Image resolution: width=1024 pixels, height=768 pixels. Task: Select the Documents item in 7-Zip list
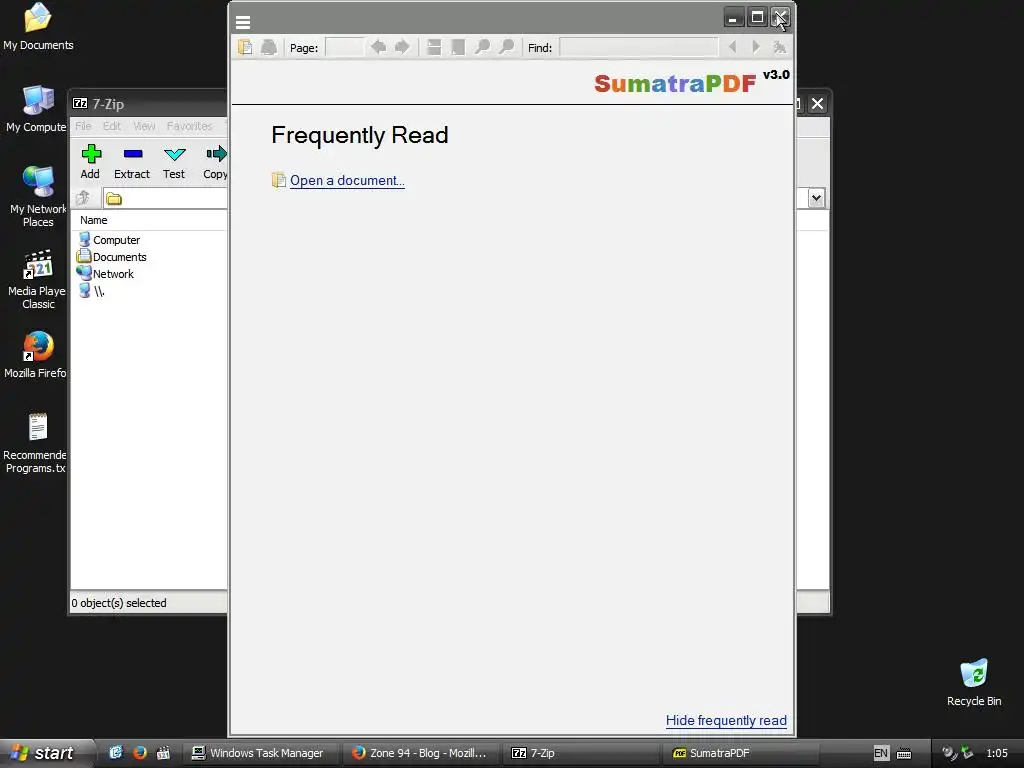pos(112,257)
